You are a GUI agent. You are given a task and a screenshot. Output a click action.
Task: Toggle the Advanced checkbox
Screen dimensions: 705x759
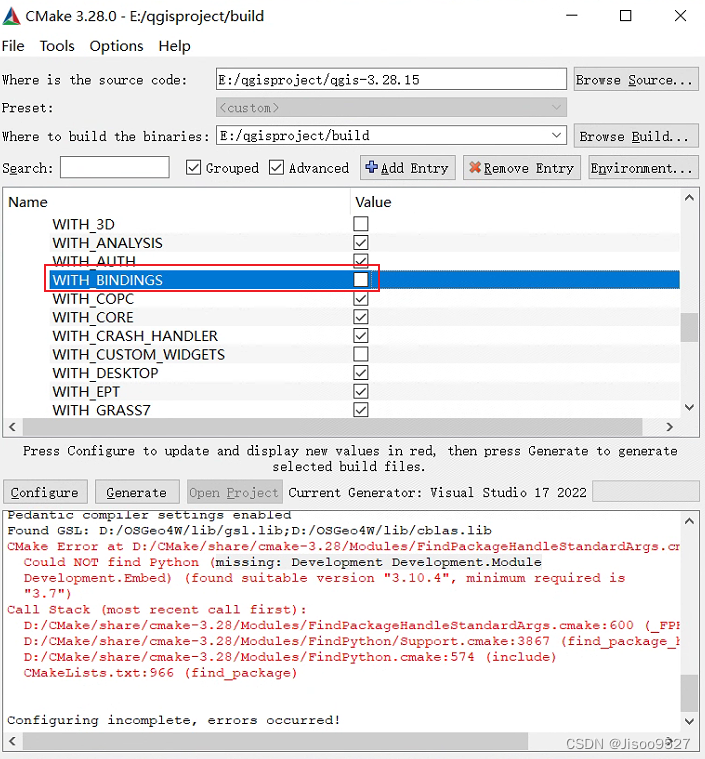pyautogui.click(x=276, y=167)
